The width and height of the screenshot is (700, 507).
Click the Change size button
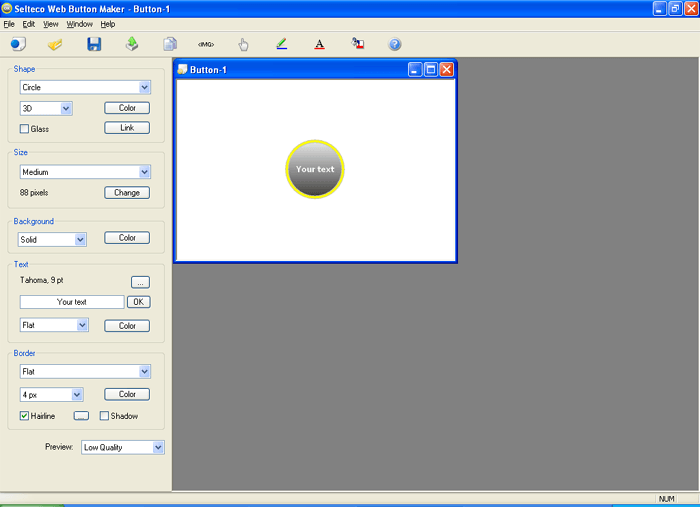point(127,193)
